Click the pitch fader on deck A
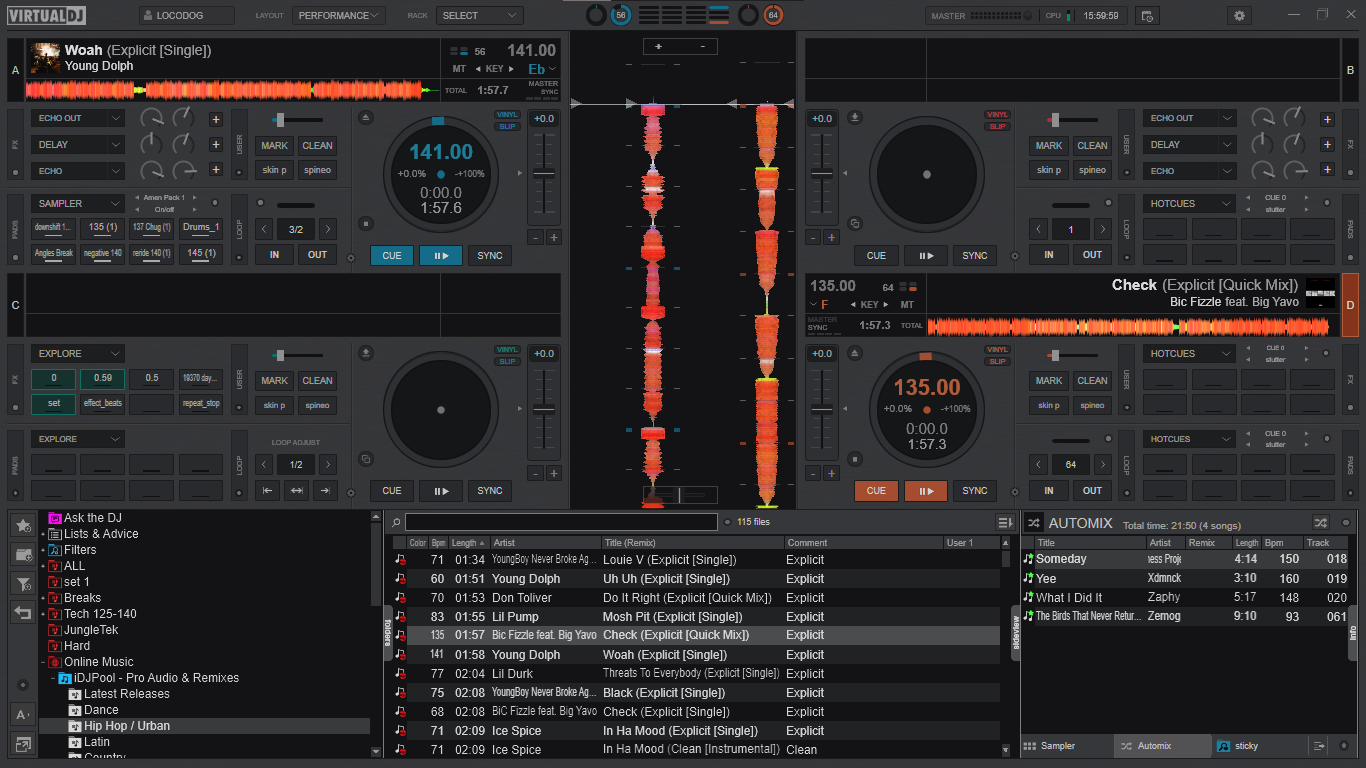The image size is (1366, 768). (543, 173)
